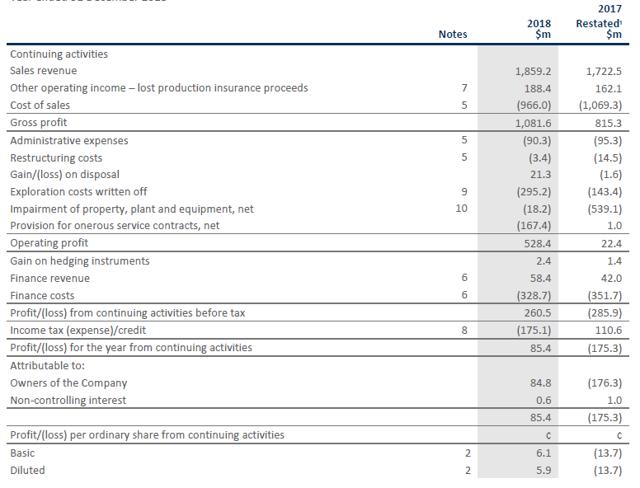The image size is (640, 488).
Task: Select the 58.4 finance revenue value
Action: (541, 278)
